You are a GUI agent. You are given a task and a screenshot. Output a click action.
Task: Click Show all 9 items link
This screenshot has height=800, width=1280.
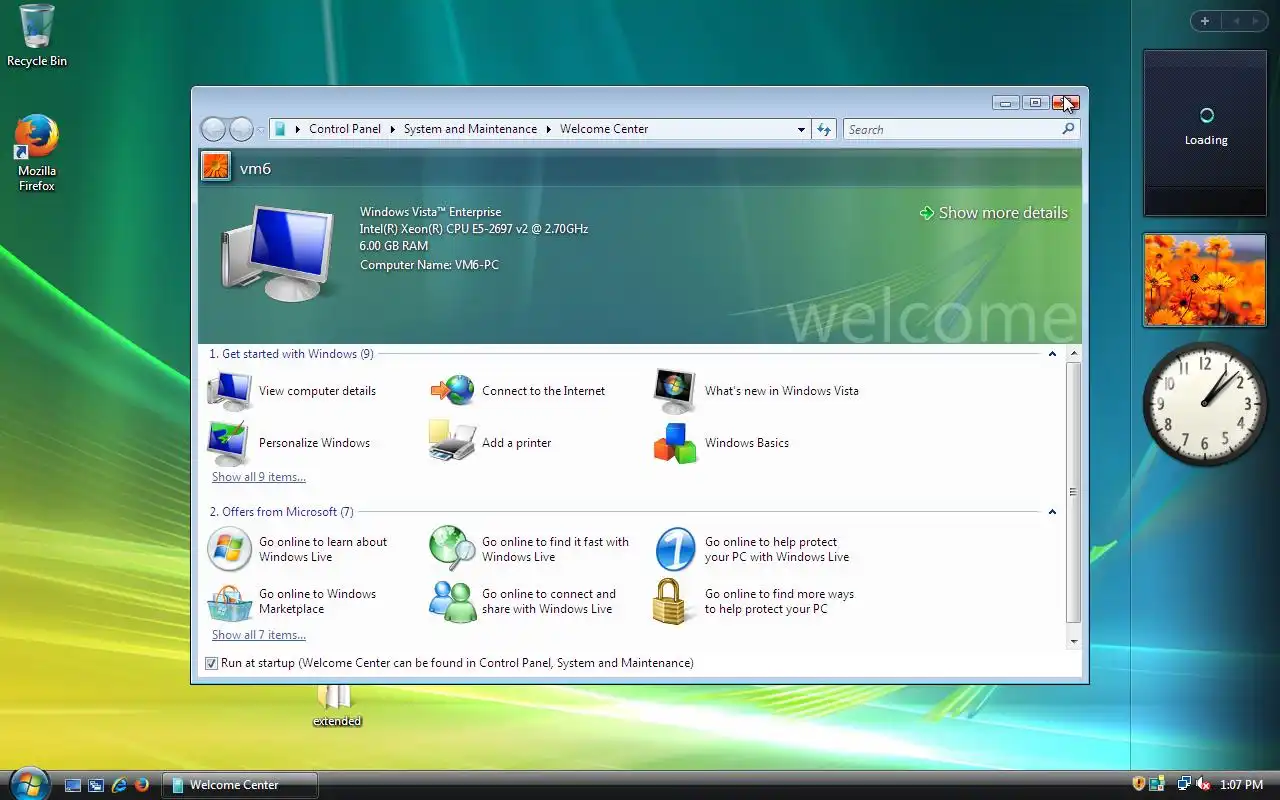pos(259,477)
